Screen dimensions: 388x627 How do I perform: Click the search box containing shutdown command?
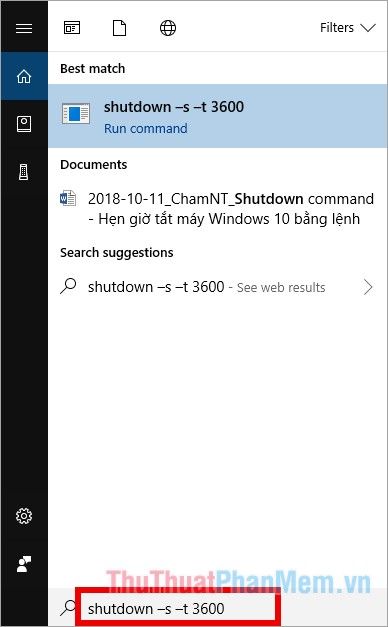pos(178,608)
